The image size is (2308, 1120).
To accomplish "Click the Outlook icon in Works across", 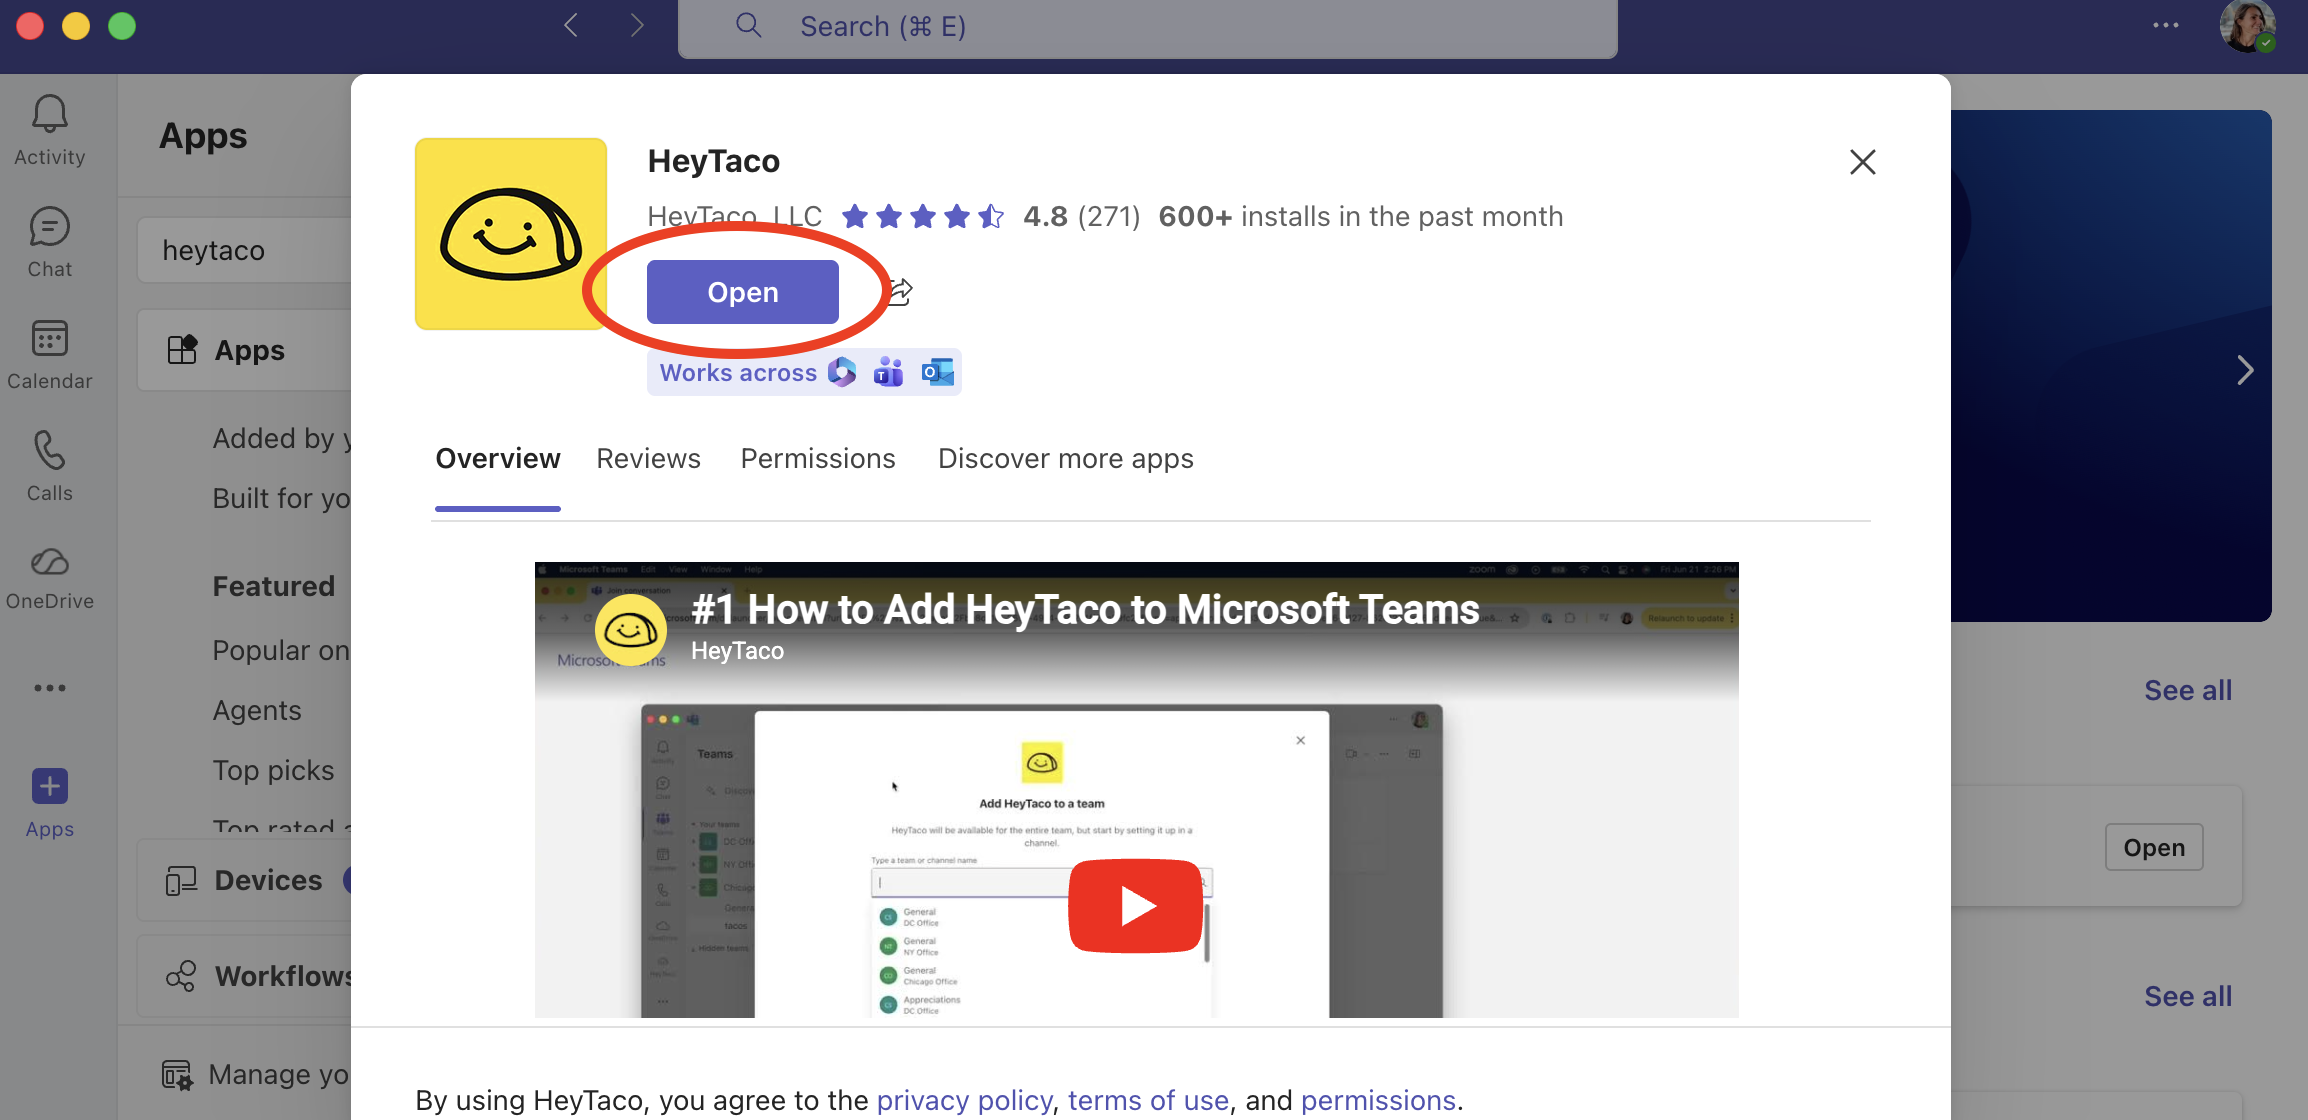I will 938,373.
